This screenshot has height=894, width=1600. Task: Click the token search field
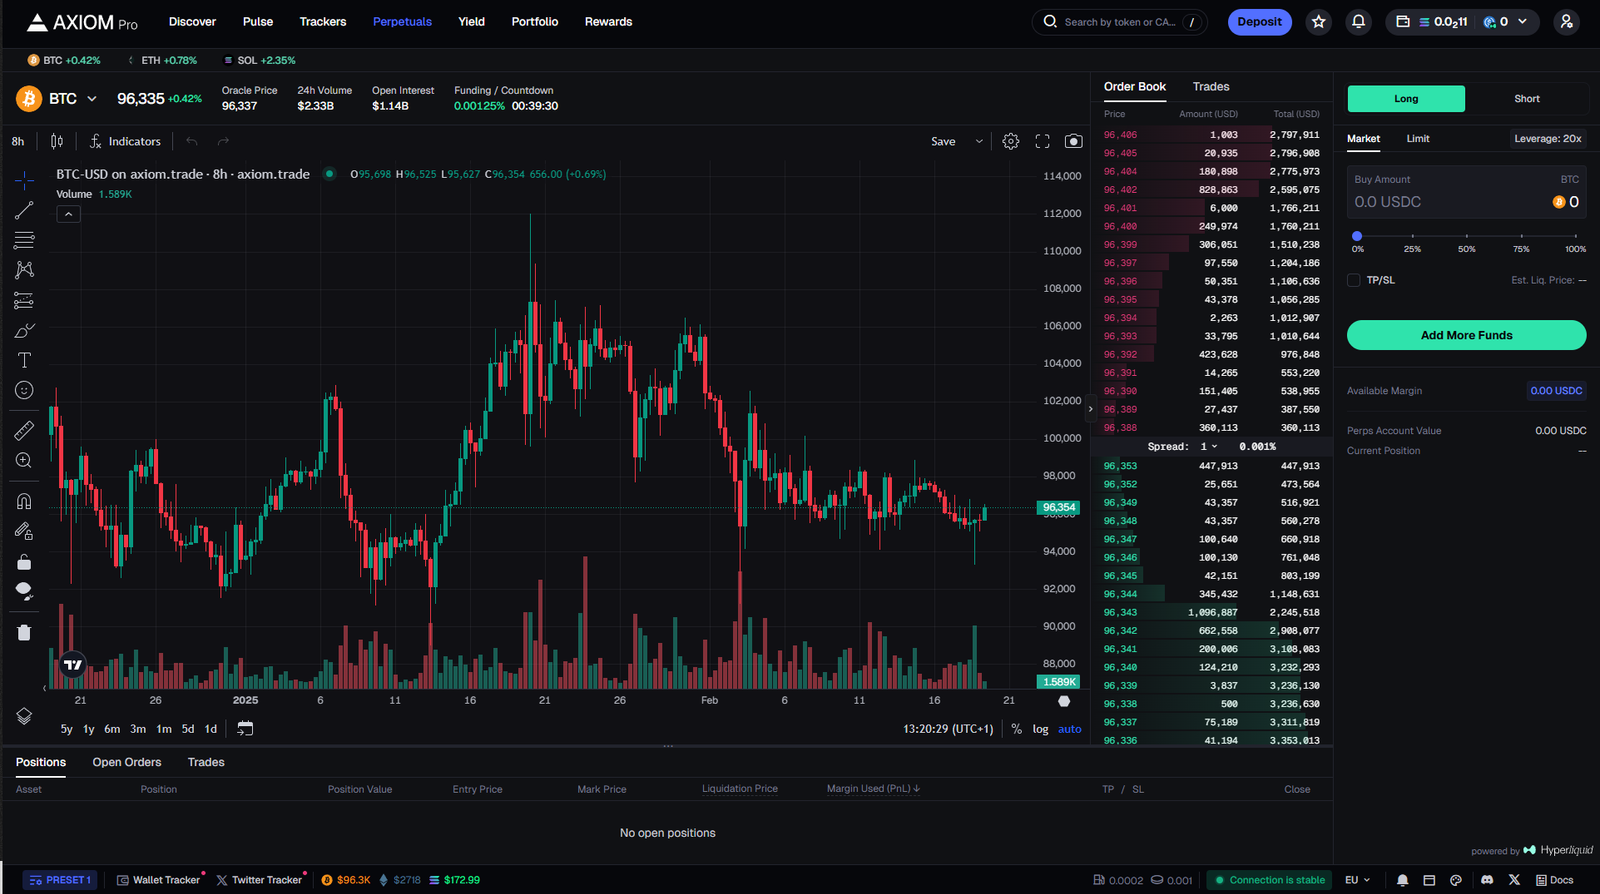pos(1119,22)
